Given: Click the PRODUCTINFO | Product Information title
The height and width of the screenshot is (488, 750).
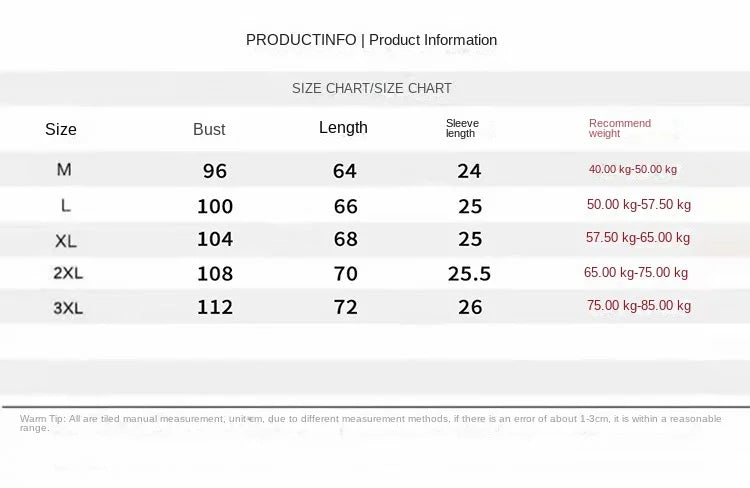Looking at the screenshot, I should [371, 40].
